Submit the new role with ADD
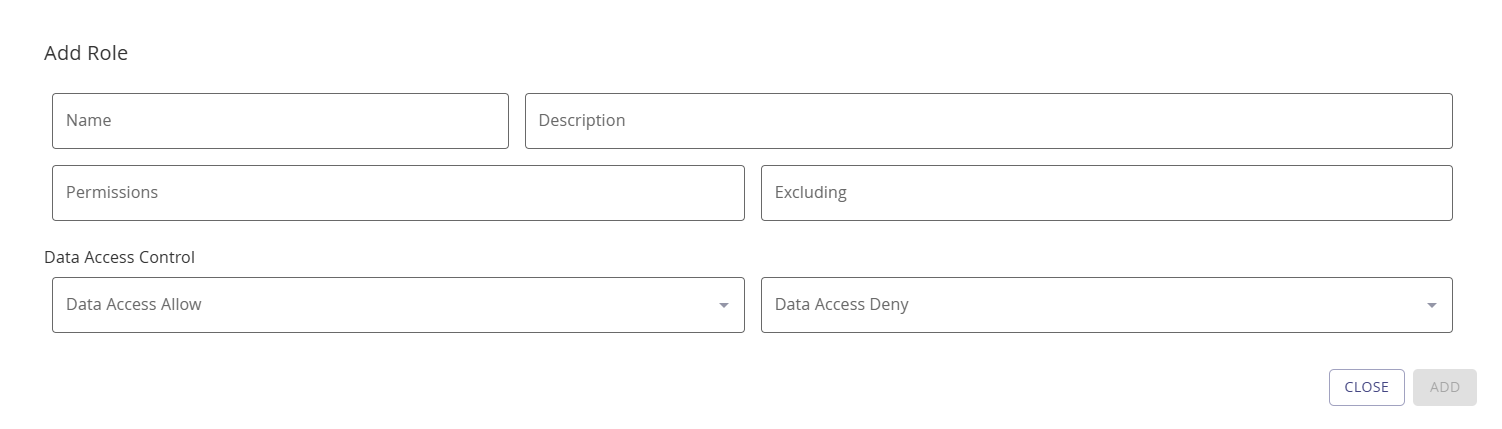This screenshot has width=1502, height=429. coord(1444,388)
